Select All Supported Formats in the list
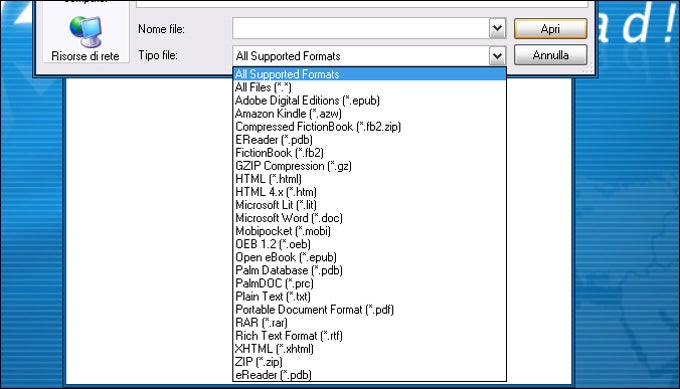 (x=369, y=74)
